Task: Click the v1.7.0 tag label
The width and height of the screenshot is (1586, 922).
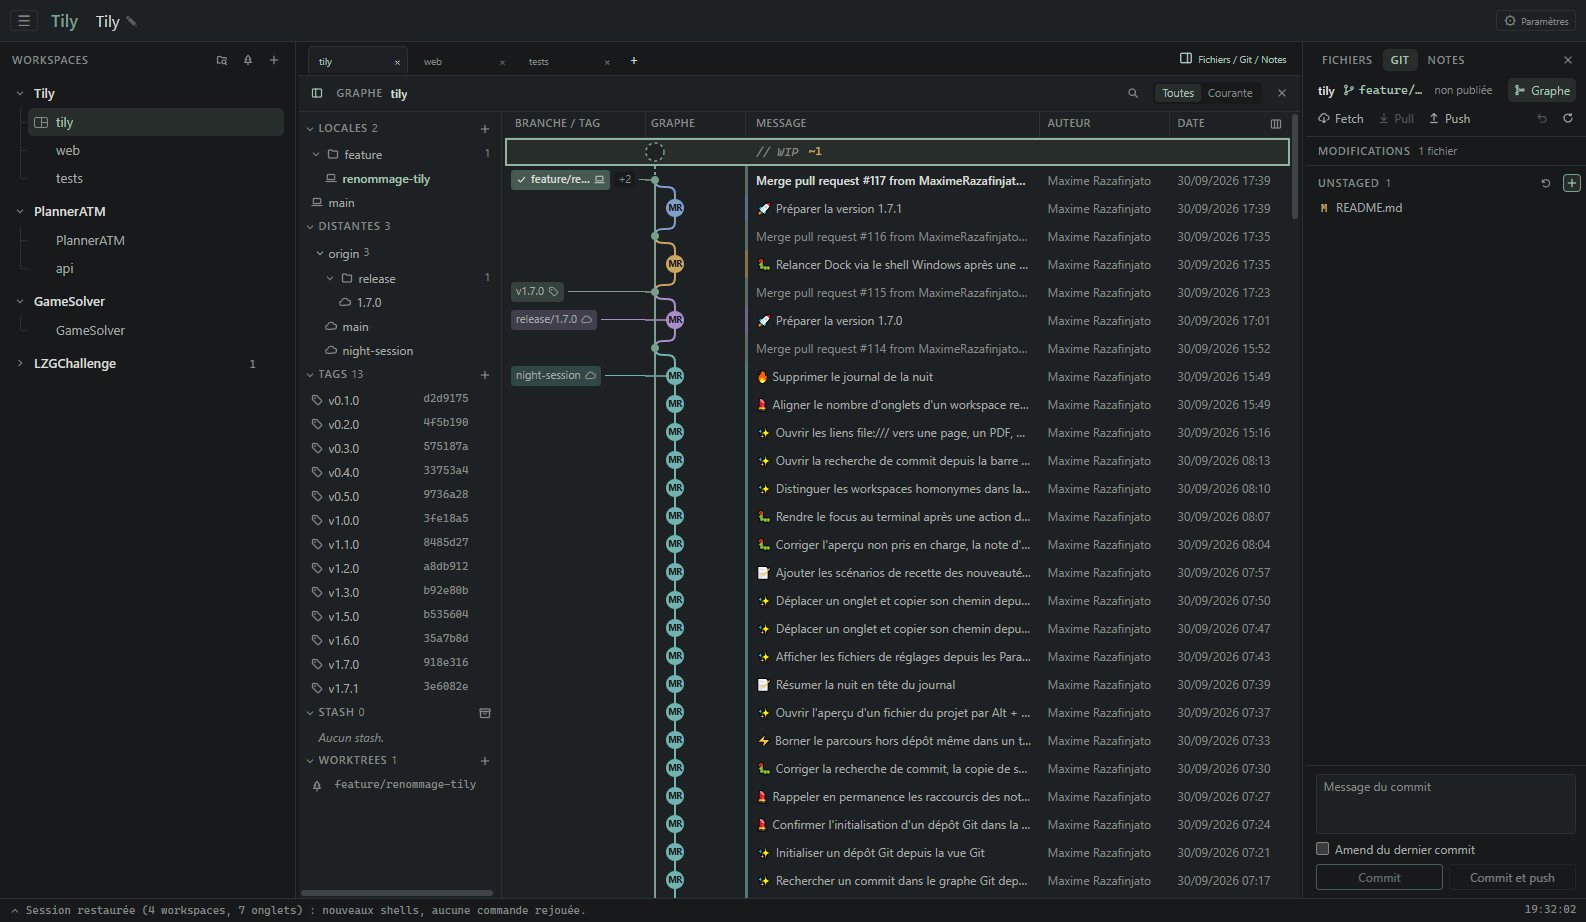Action: (x=537, y=291)
